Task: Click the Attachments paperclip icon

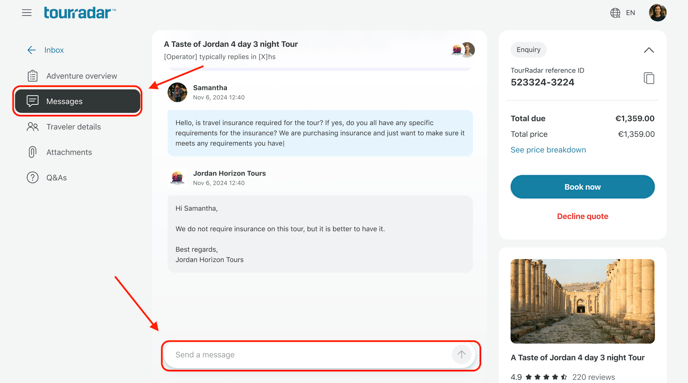Action: (32, 152)
